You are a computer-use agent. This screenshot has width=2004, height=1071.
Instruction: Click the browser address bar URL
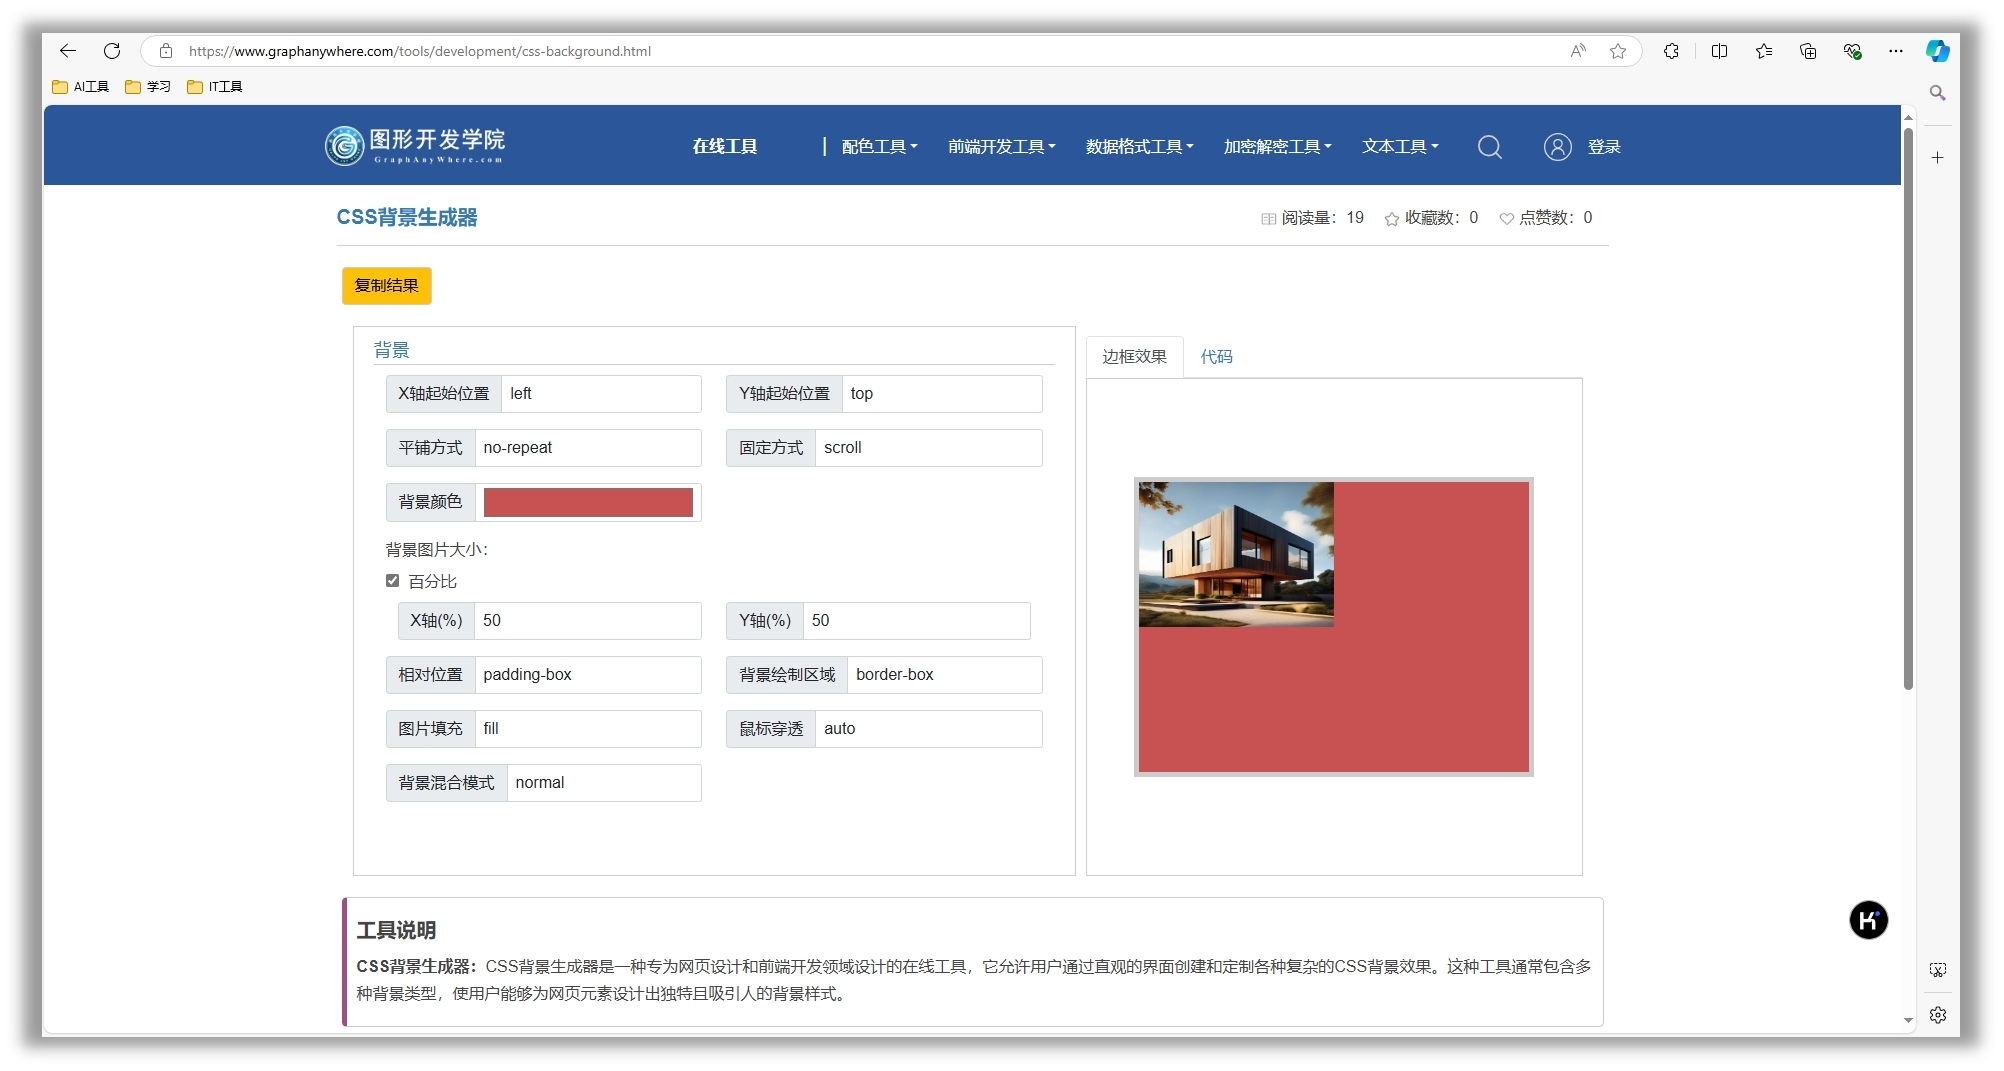[420, 51]
